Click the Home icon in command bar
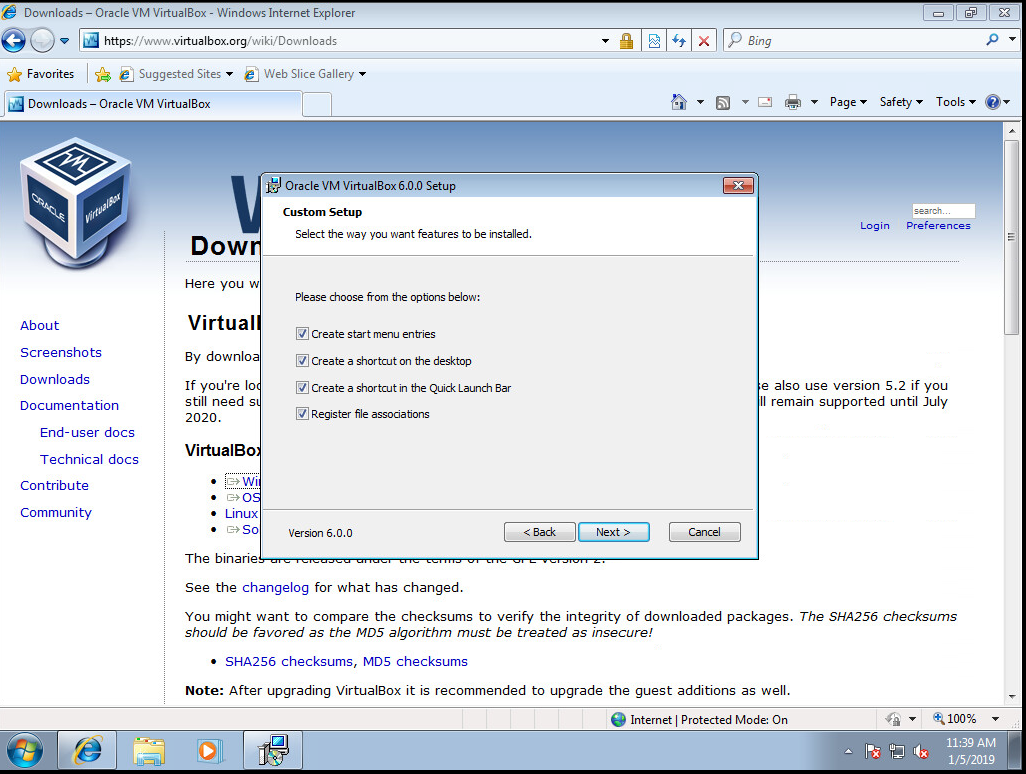 point(679,102)
